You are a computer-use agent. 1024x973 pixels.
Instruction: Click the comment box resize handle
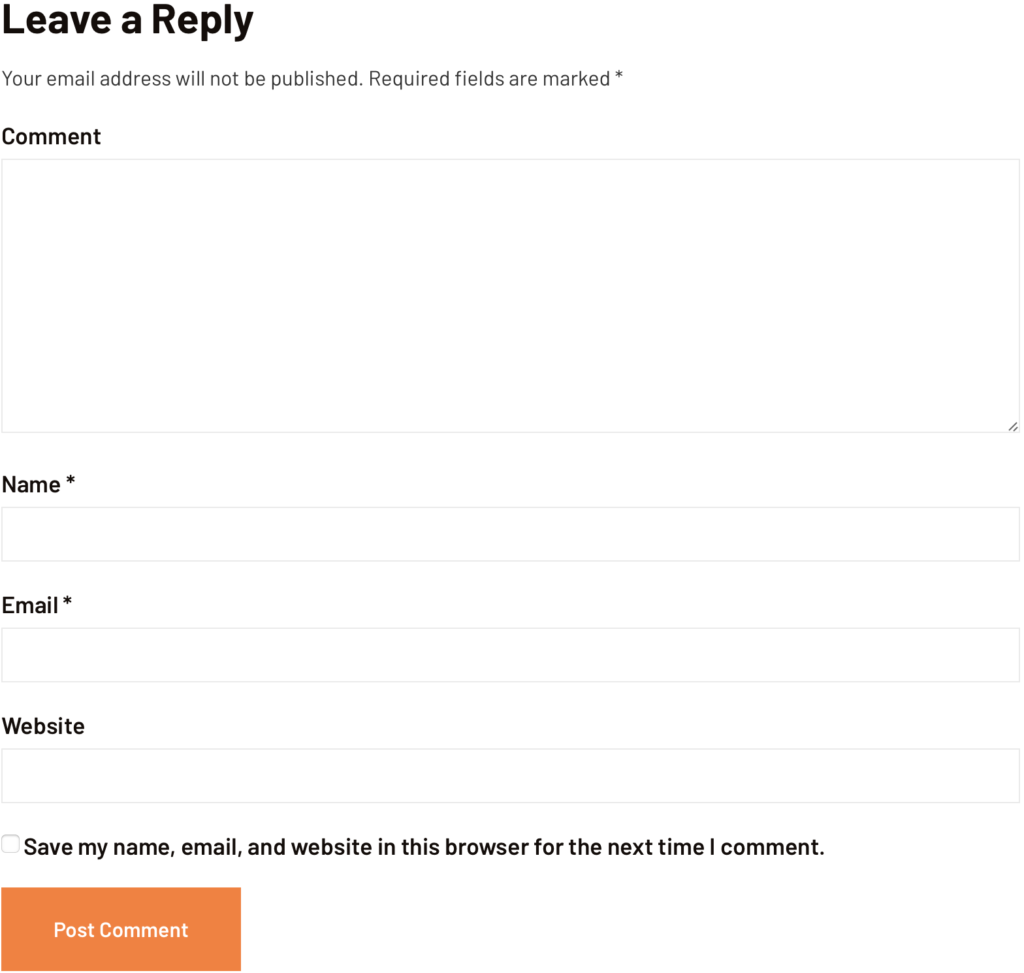pos(1012,426)
